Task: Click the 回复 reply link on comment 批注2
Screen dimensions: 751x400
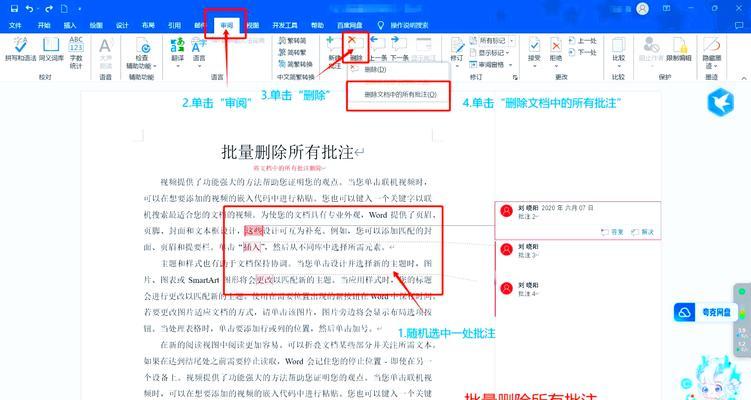Action: (612, 232)
